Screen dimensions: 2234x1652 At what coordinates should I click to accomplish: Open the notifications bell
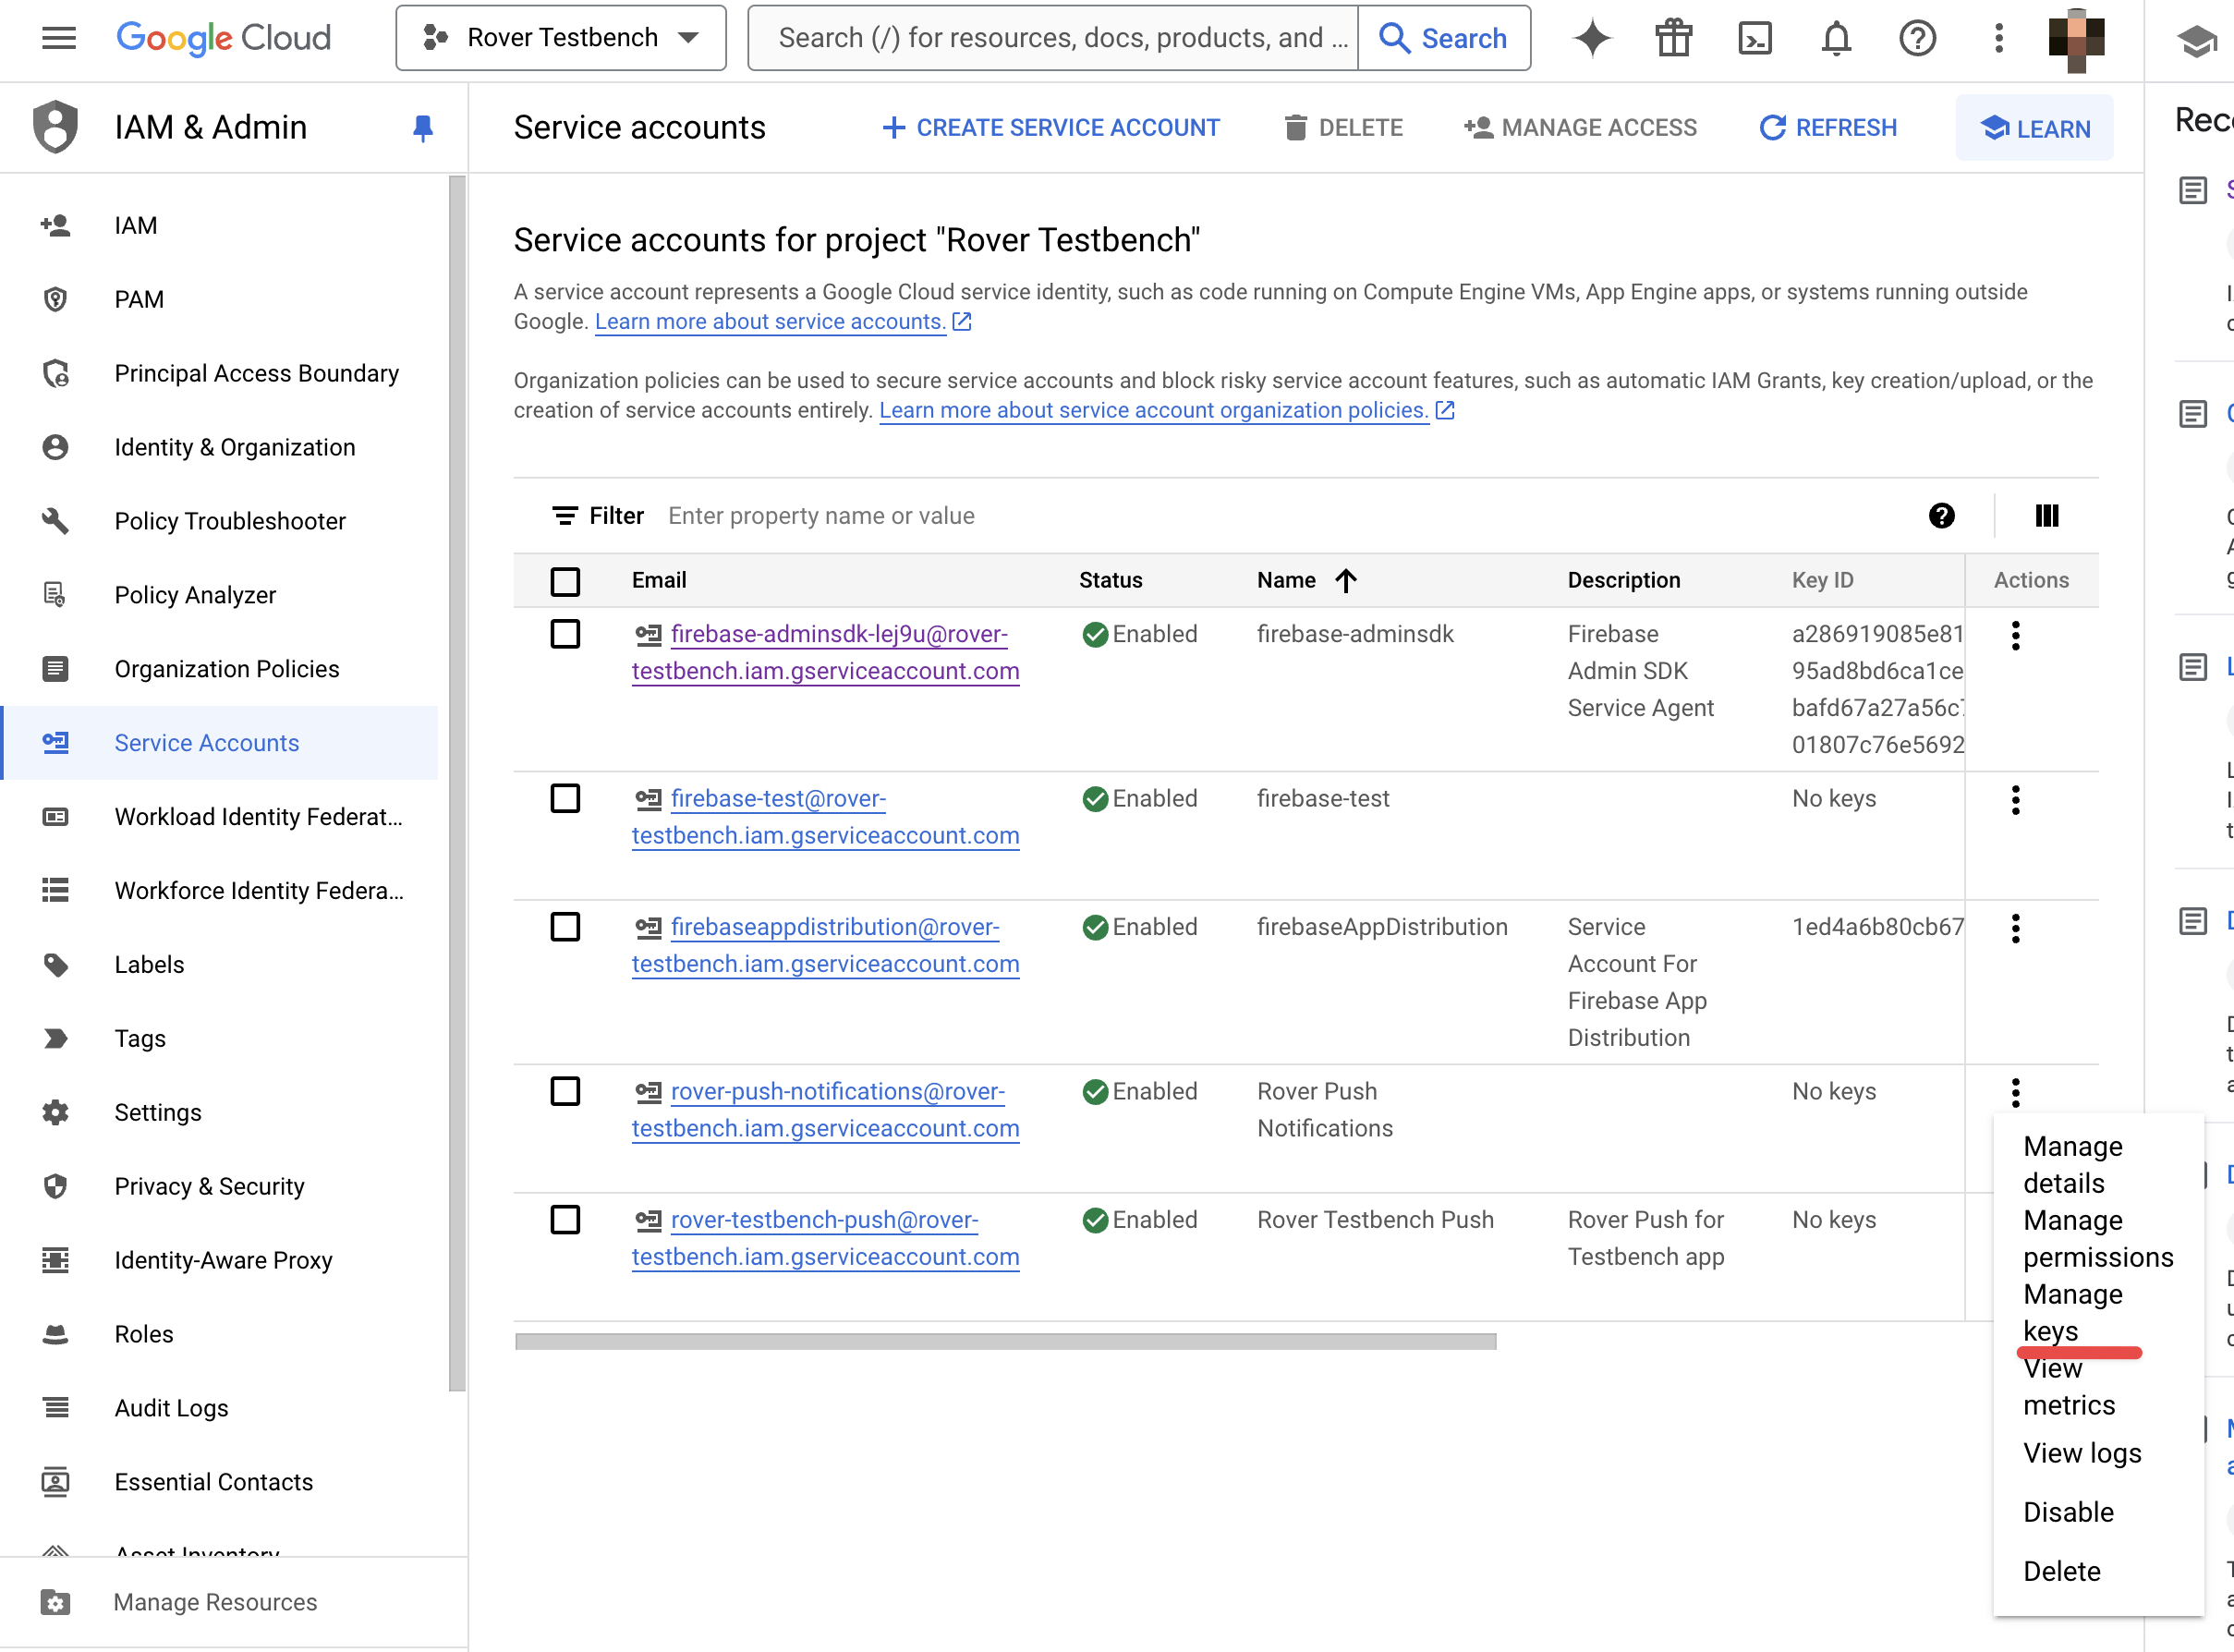tap(1836, 38)
